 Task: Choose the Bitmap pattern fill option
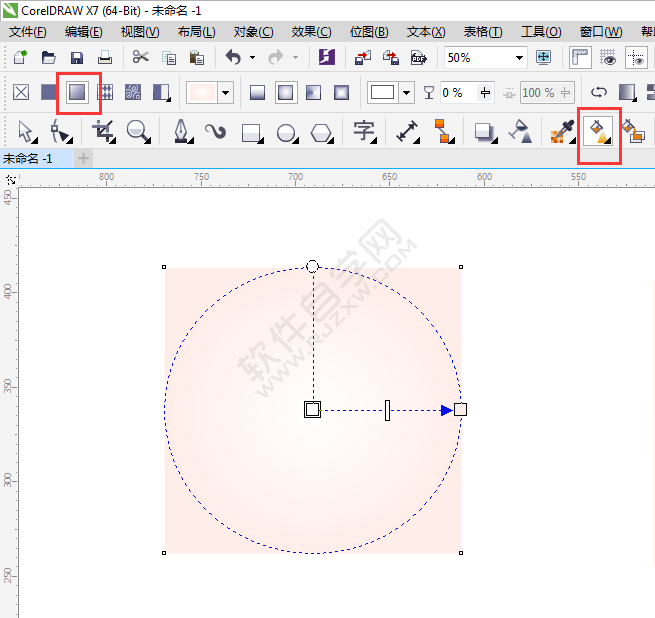133,92
